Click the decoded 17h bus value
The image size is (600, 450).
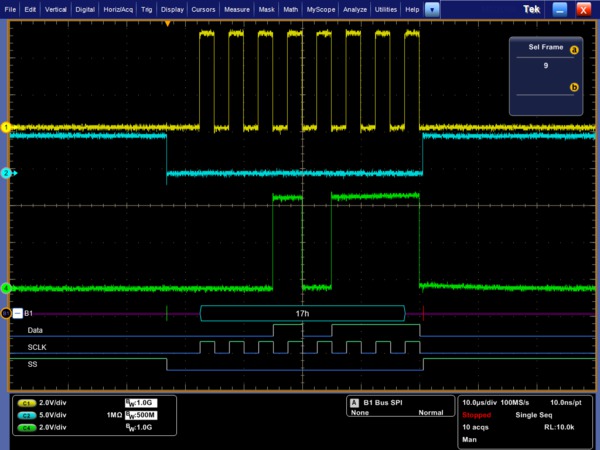[303, 313]
